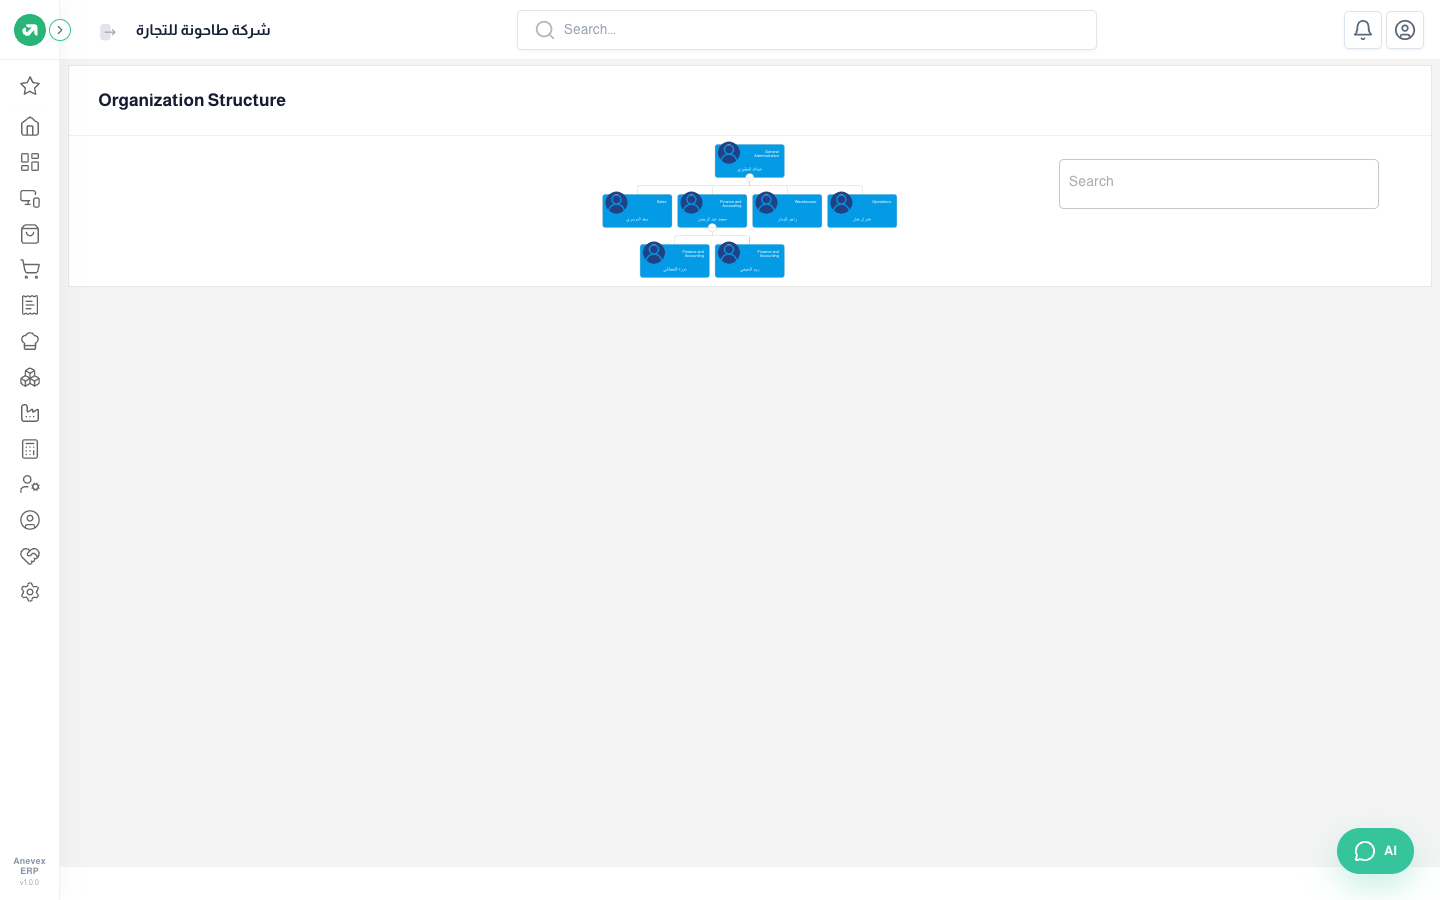
Task: Open the calculator accounting icon in sidebar
Action: coord(30,449)
